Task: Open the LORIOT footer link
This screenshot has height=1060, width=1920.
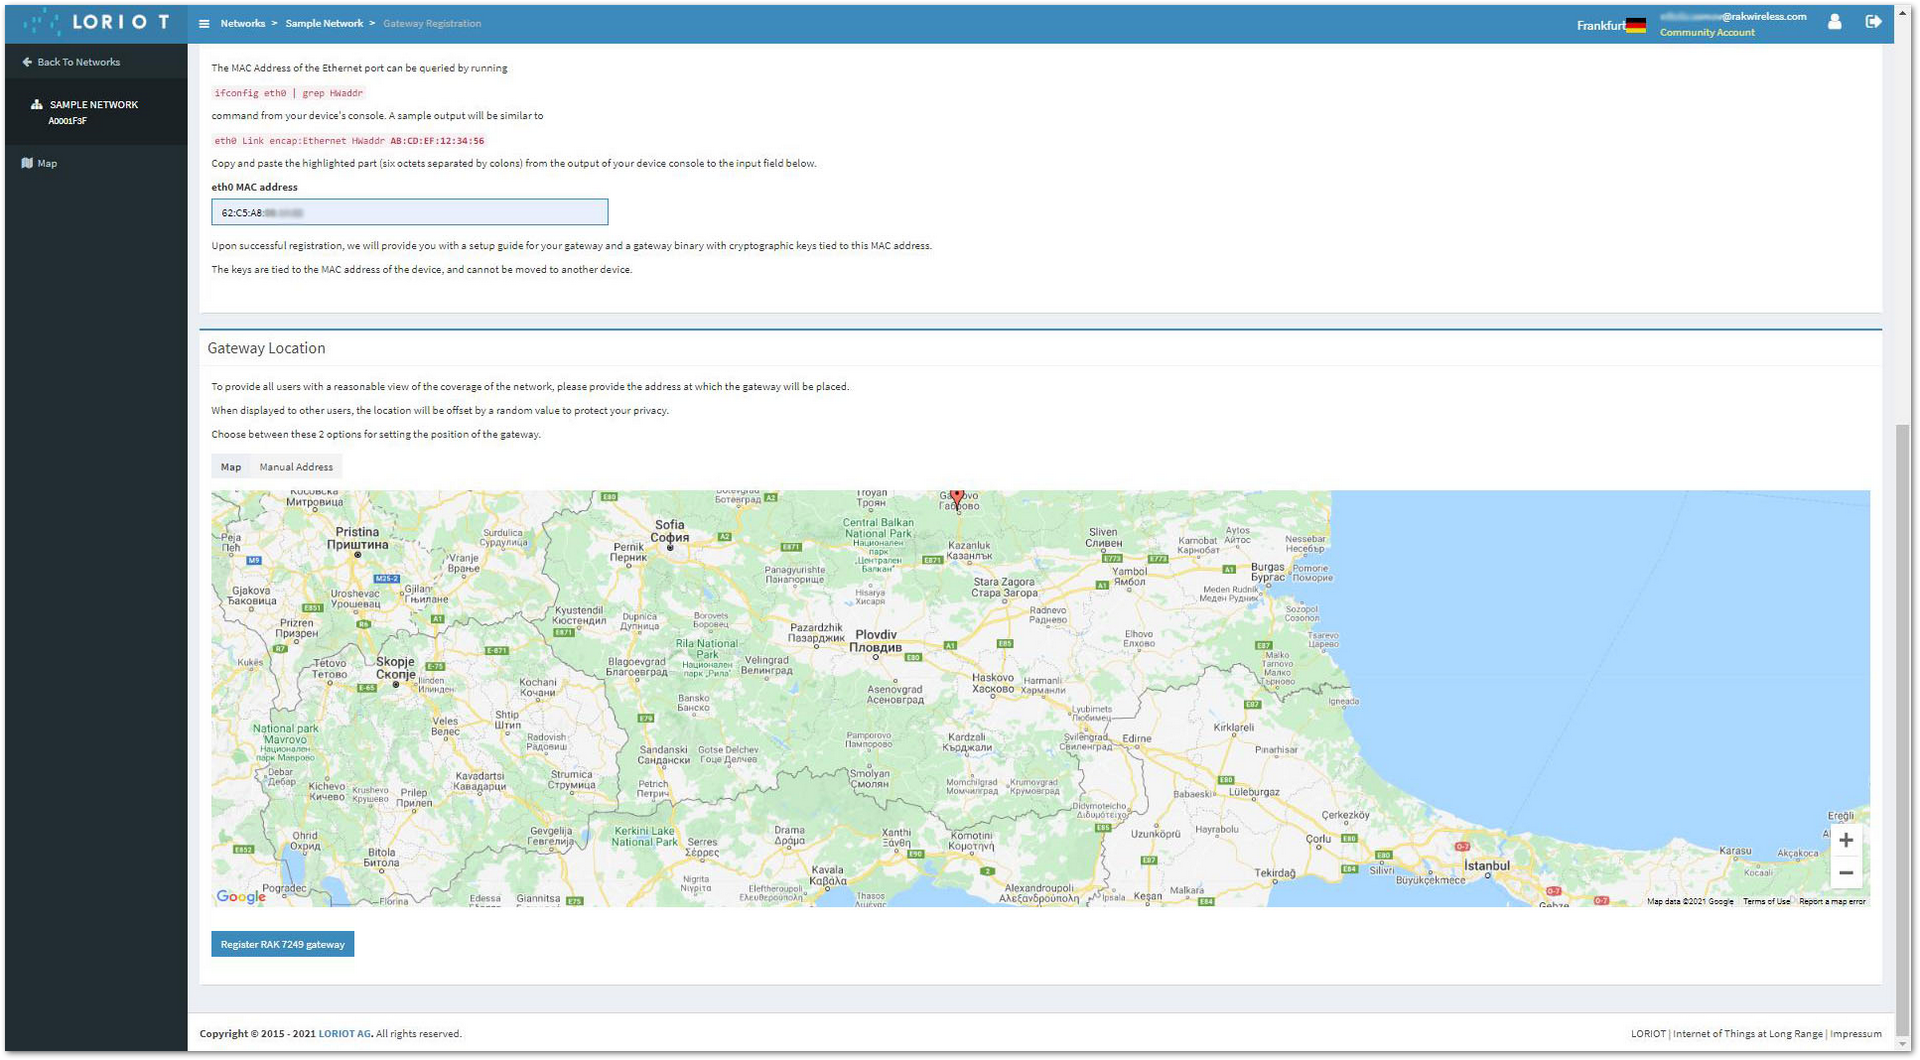Action: tap(1648, 1034)
